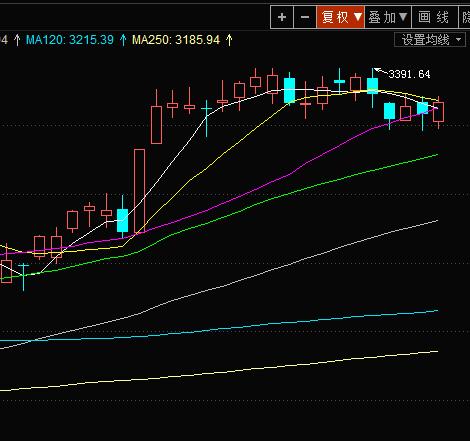Click the MA120: 3215.39 label
This screenshot has width=470, height=441.
[x=70, y=40]
